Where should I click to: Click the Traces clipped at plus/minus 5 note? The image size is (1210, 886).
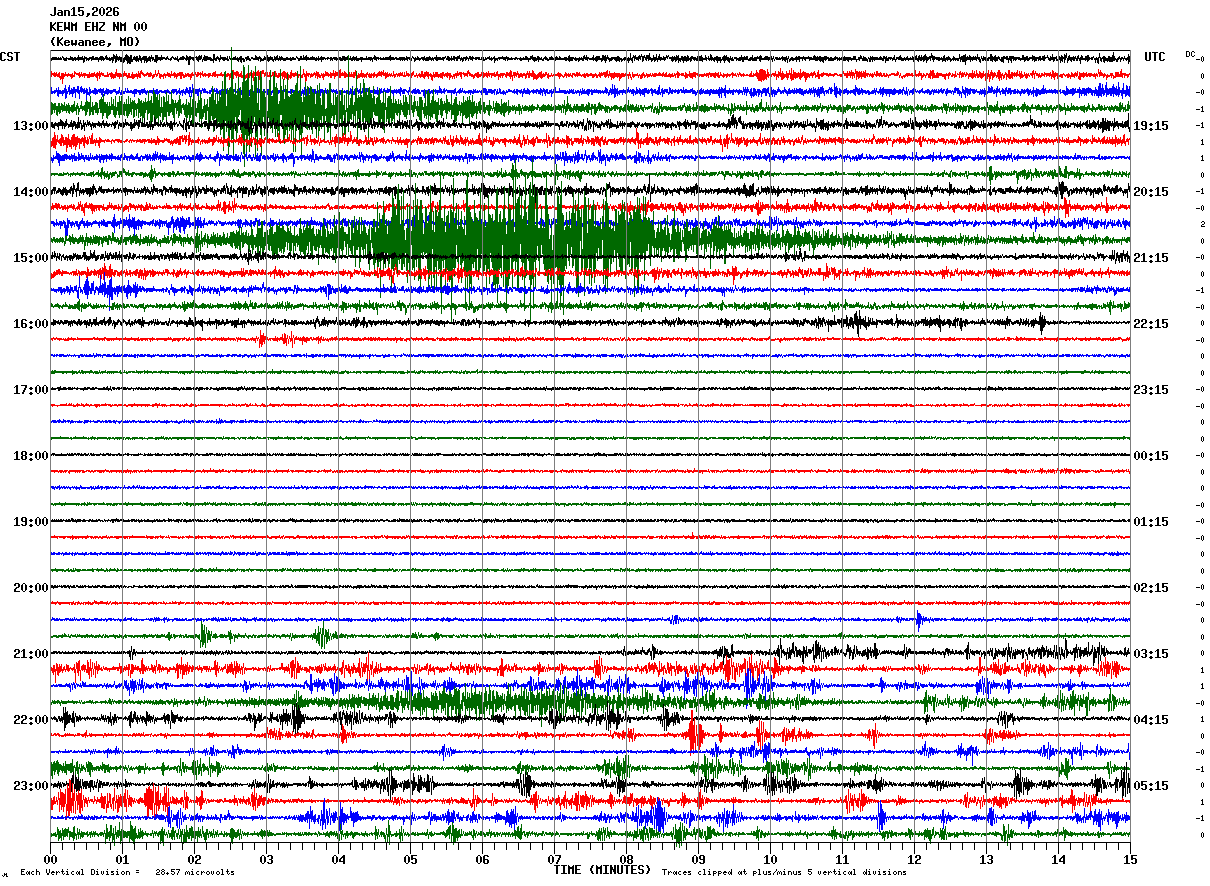click(x=784, y=872)
